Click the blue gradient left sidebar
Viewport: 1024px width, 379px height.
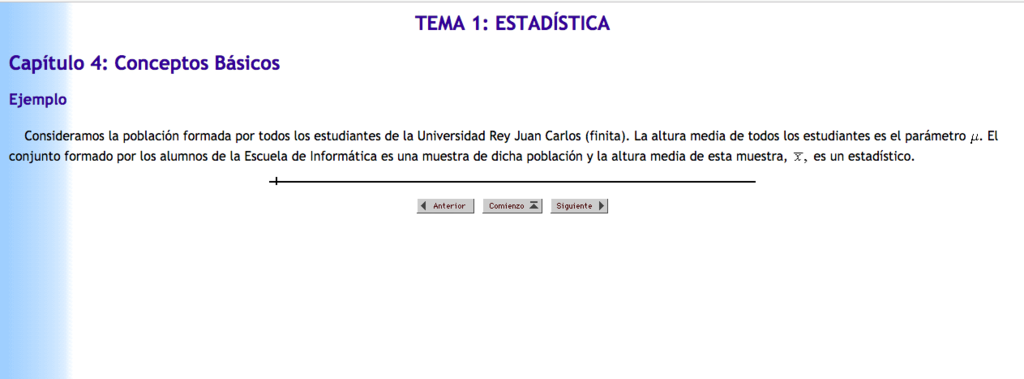click(34, 190)
